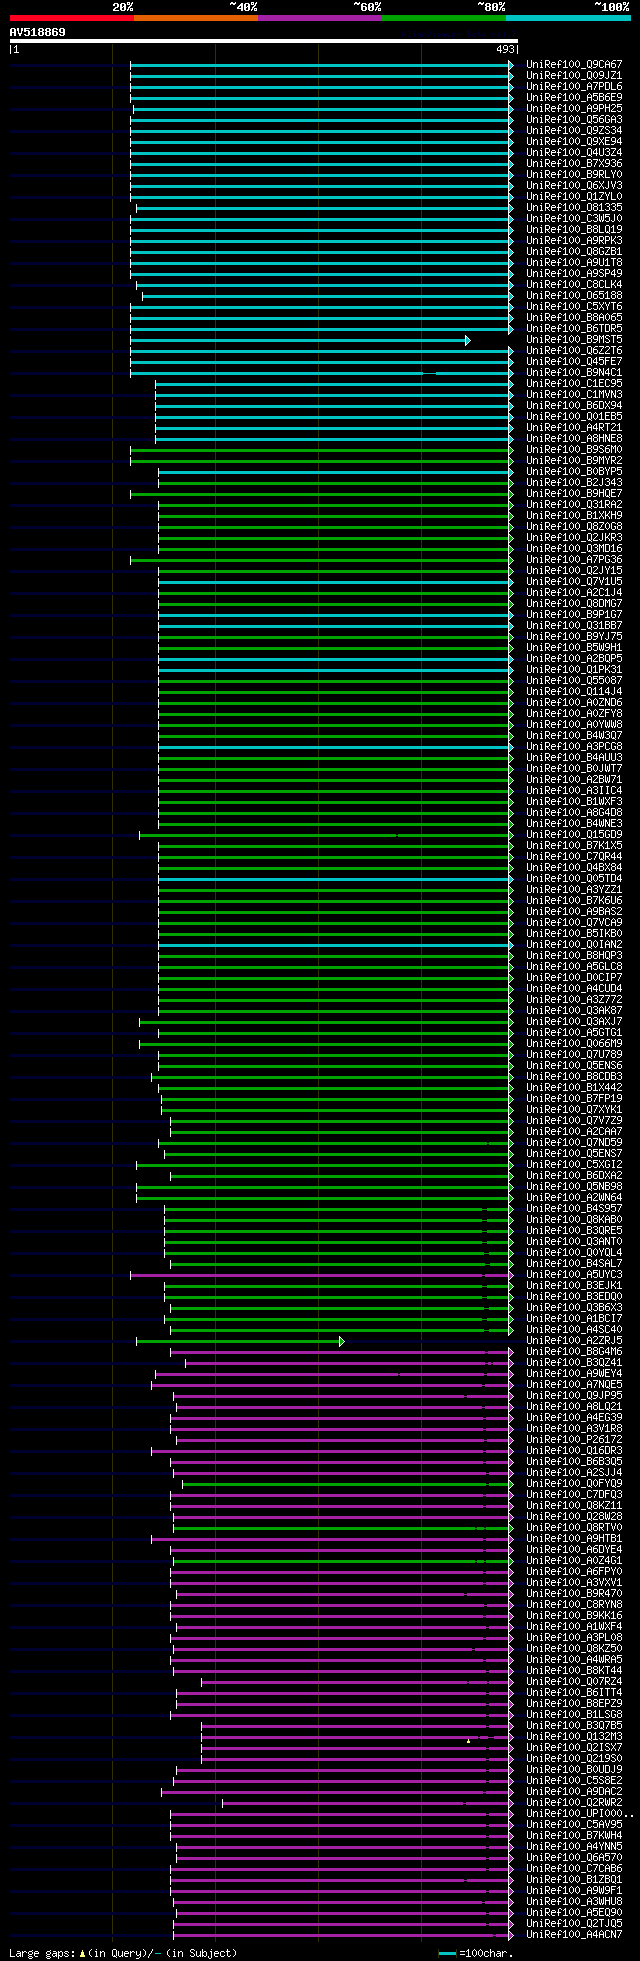Select the UniRef100_A0Z4G1 label
The height and width of the screenshot is (1961, 640).
(574, 1561)
